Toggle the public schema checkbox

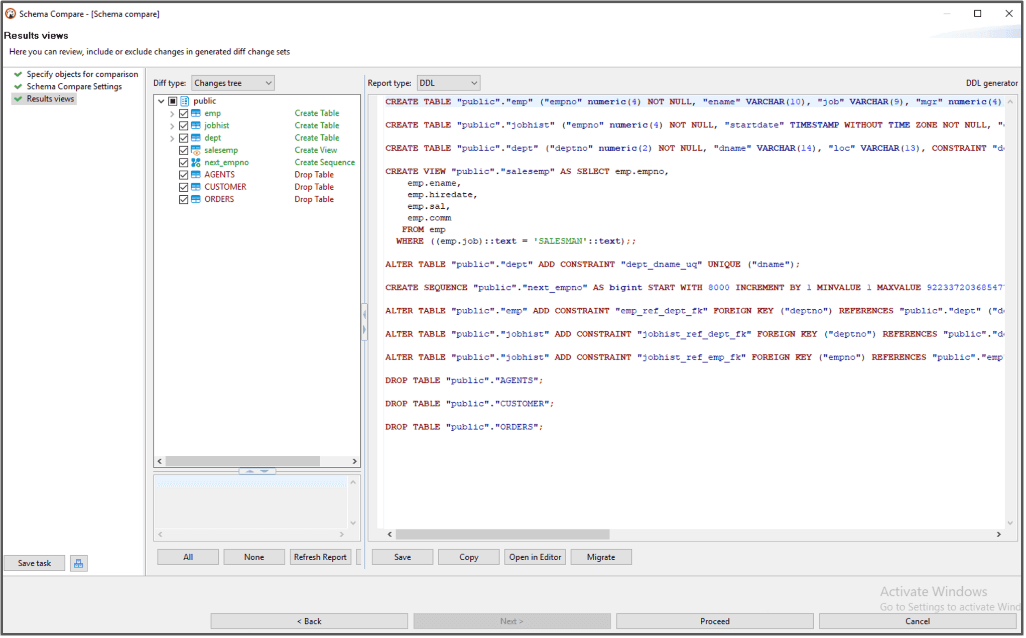click(172, 101)
